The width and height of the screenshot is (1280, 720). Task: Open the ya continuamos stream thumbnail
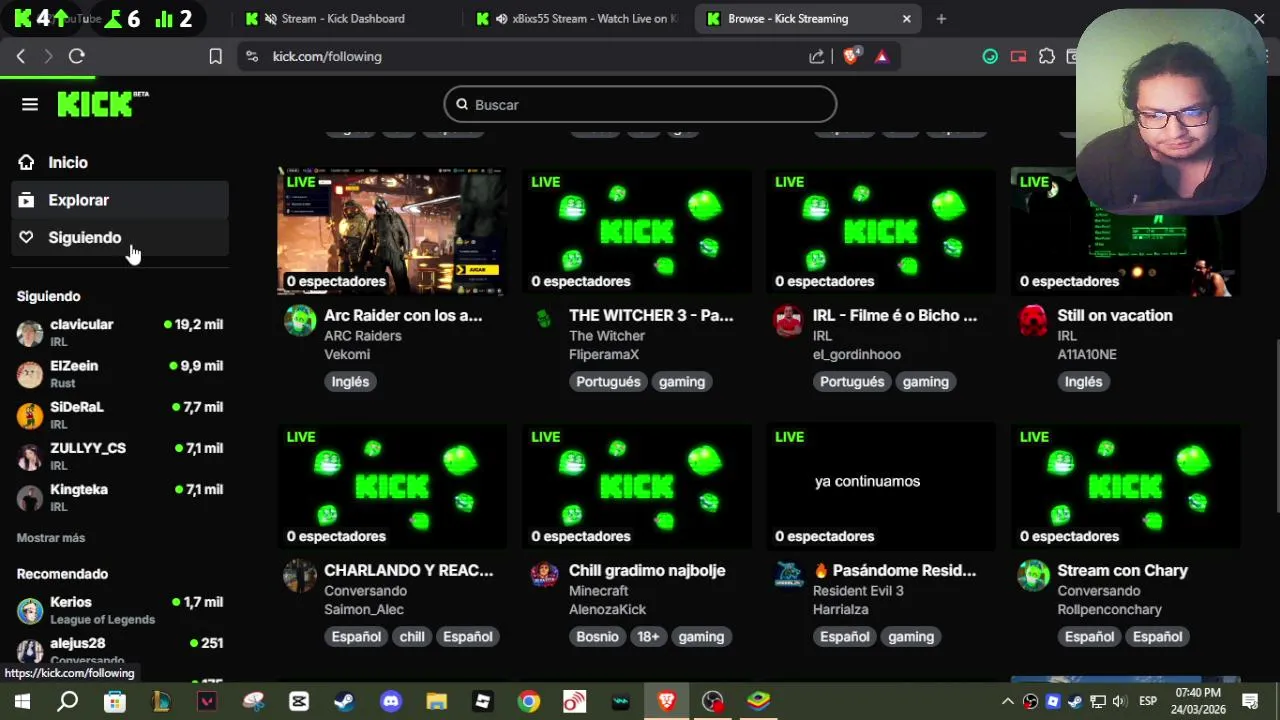click(x=881, y=486)
